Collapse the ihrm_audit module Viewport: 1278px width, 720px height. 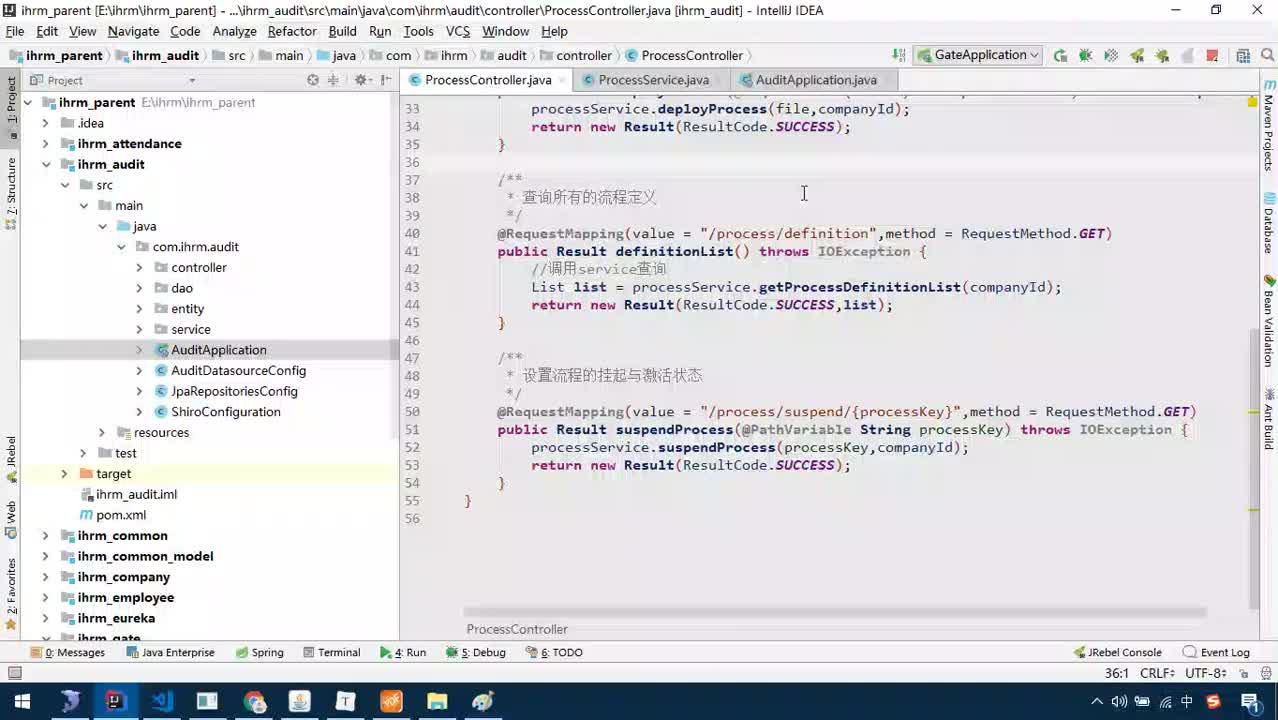(x=45, y=164)
